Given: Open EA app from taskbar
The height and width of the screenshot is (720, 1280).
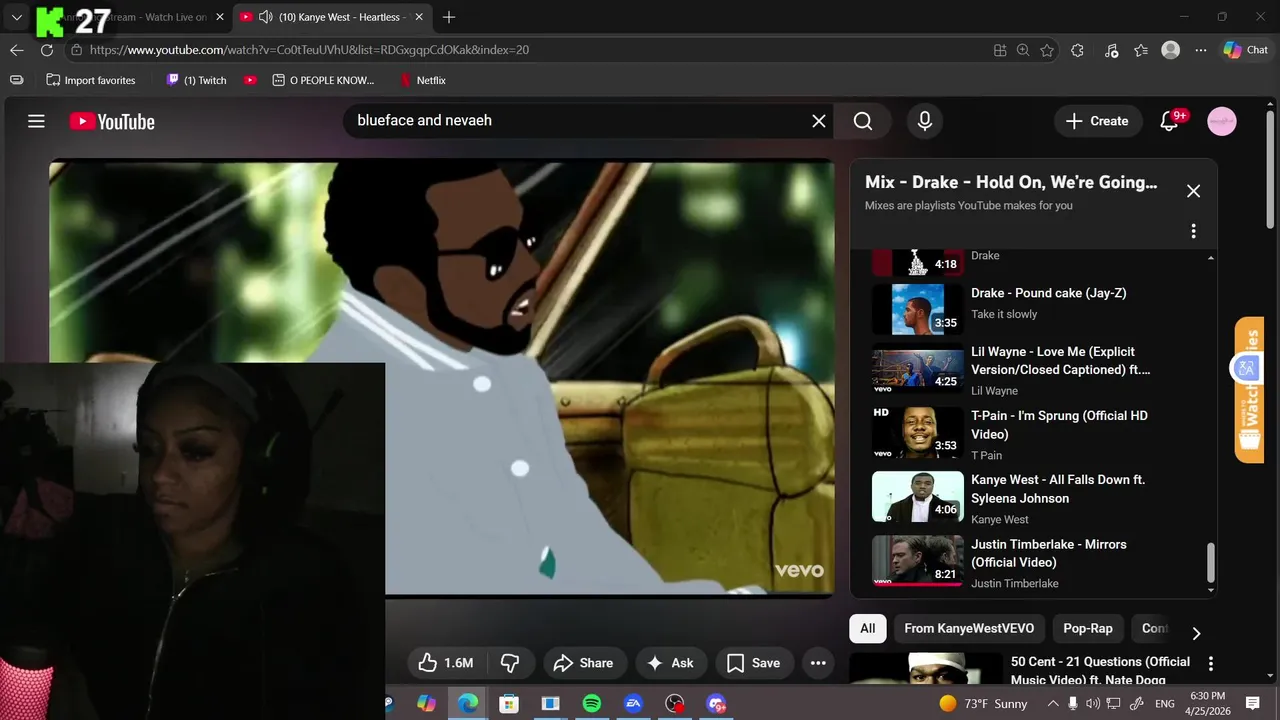Looking at the screenshot, I should coord(633,704).
